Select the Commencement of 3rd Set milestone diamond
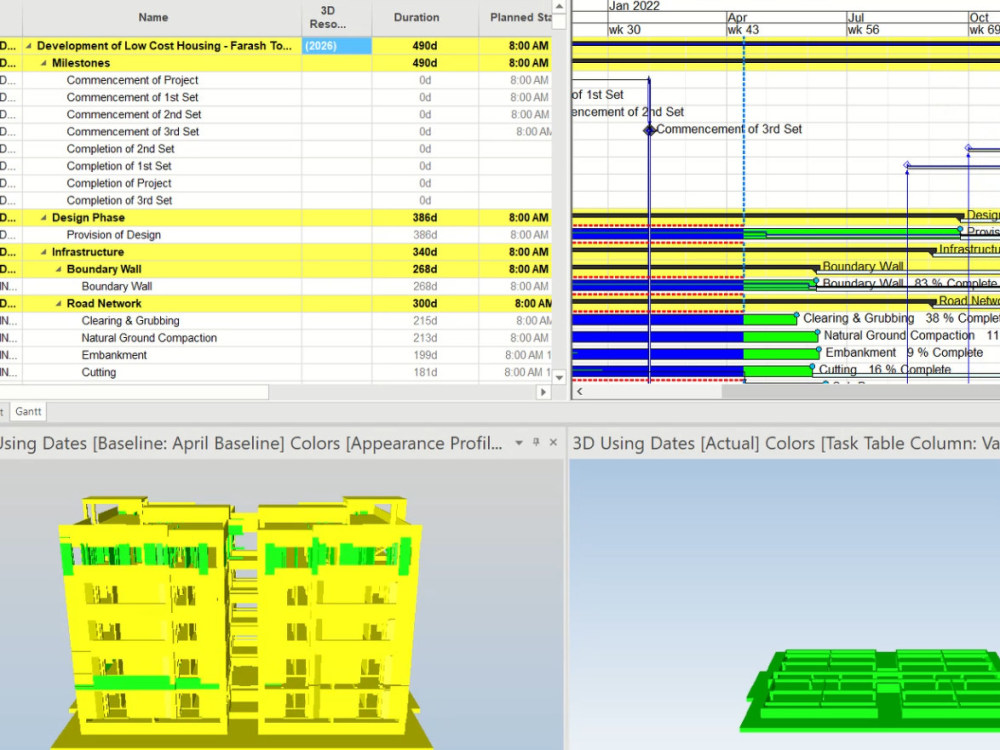The image size is (1000, 750). coord(651,129)
